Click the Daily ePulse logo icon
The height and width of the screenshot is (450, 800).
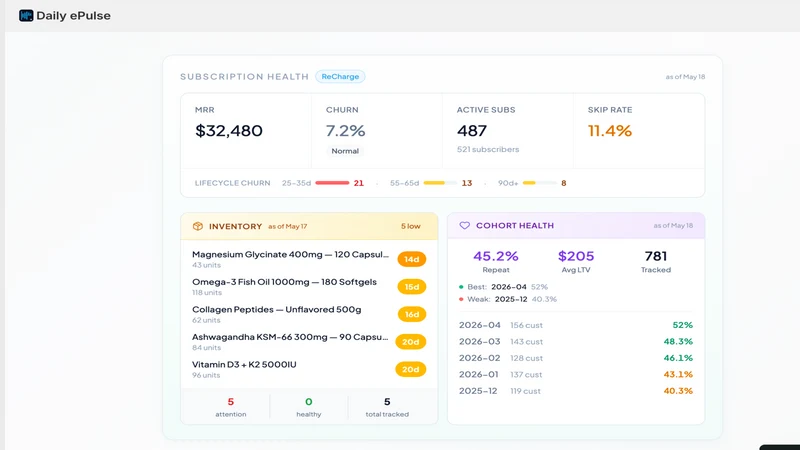[26, 16]
